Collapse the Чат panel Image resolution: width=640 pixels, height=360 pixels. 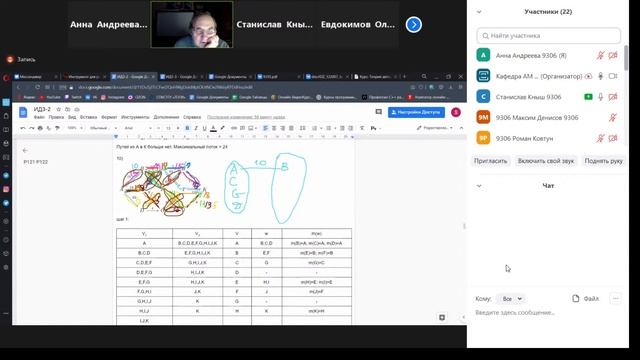479,186
